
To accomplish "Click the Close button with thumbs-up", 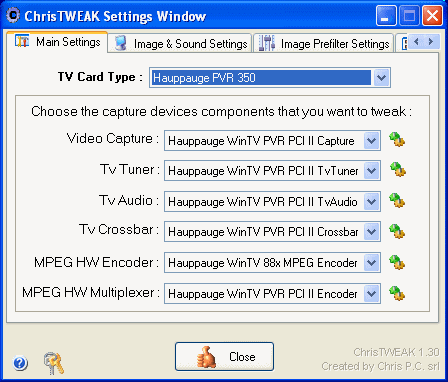I will [x=224, y=356].
